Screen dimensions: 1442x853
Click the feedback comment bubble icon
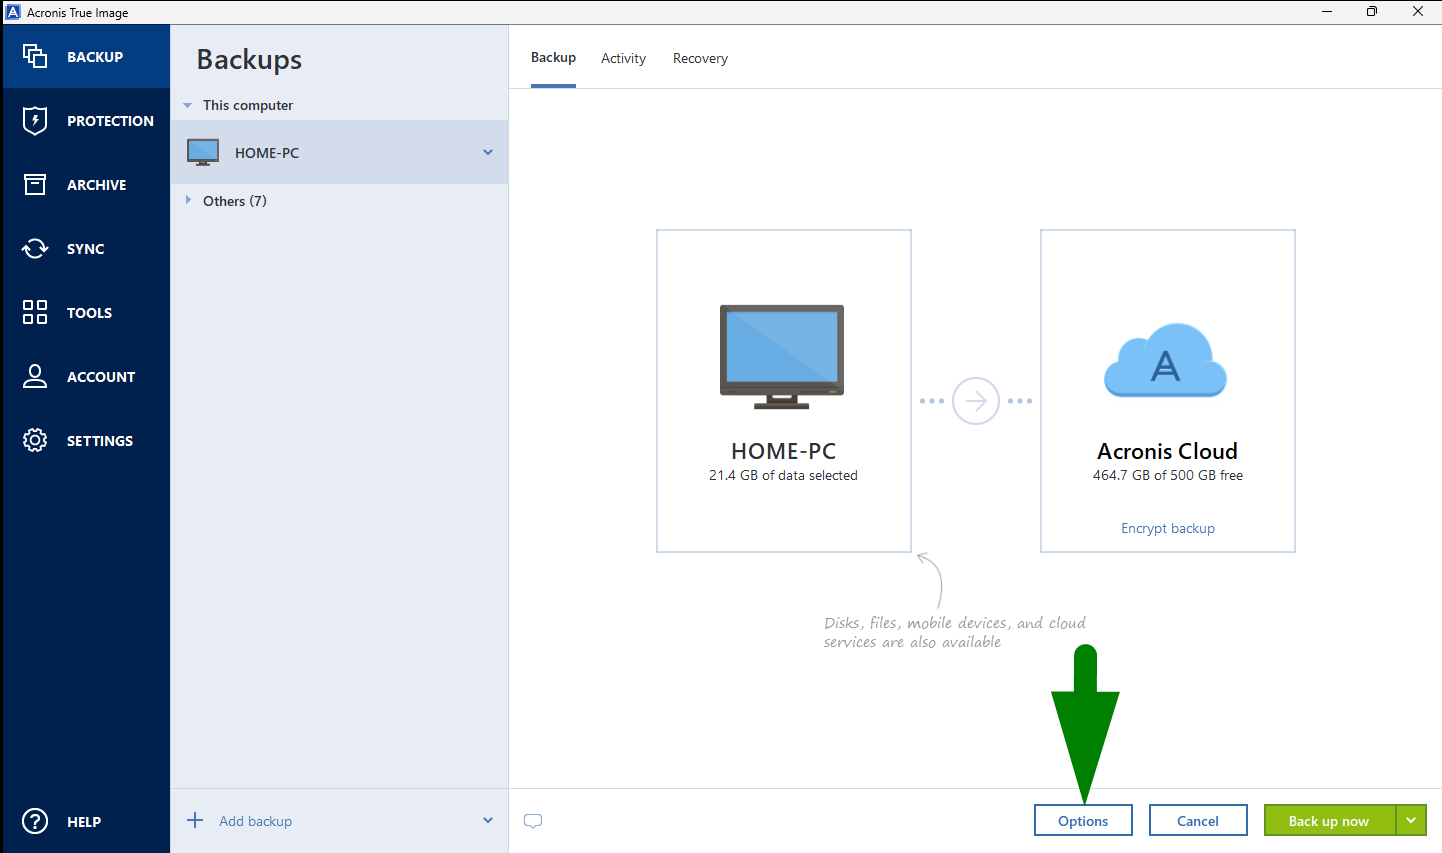click(533, 820)
